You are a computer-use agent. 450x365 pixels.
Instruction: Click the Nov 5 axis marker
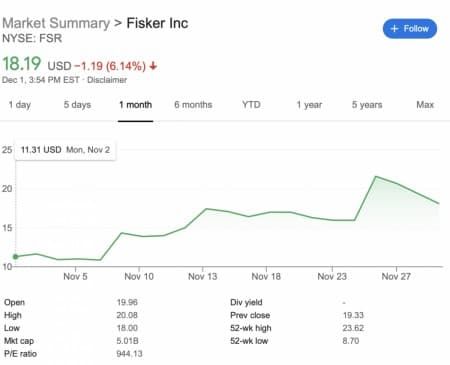75,276
